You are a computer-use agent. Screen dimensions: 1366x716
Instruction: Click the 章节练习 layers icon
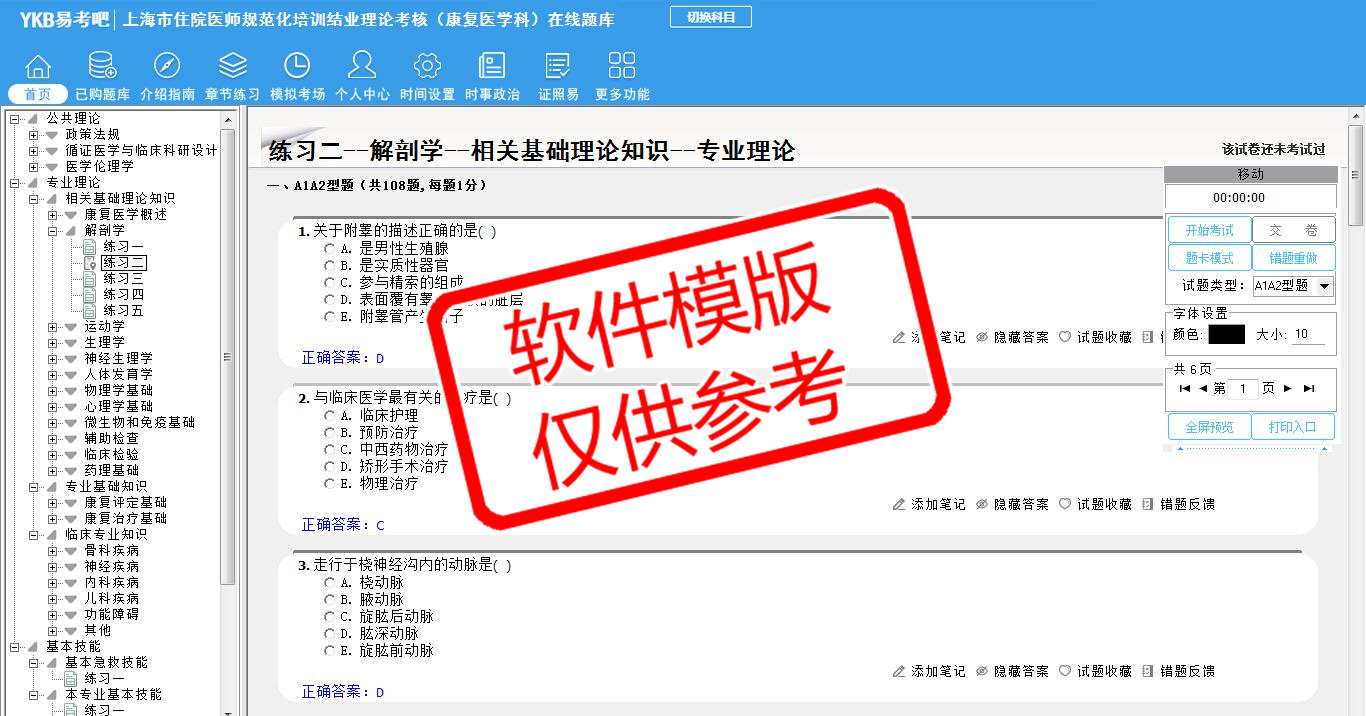click(232, 67)
